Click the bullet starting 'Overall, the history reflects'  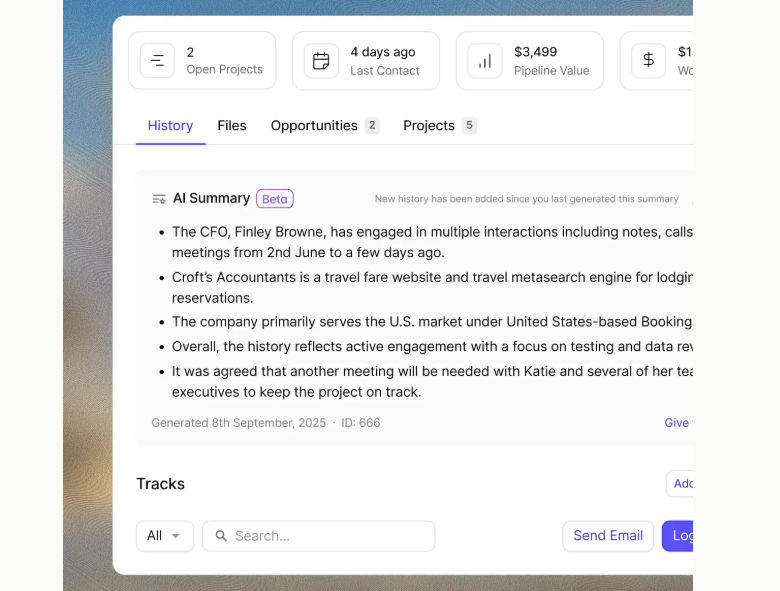(432, 346)
